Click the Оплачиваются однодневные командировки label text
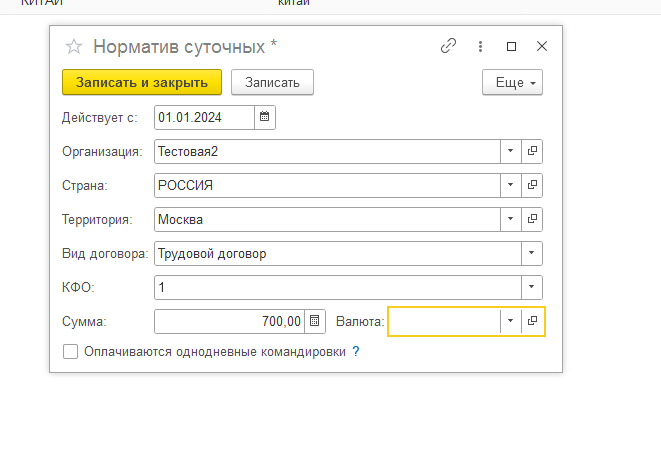This screenshot has width=661, height=451. point(215,352)
